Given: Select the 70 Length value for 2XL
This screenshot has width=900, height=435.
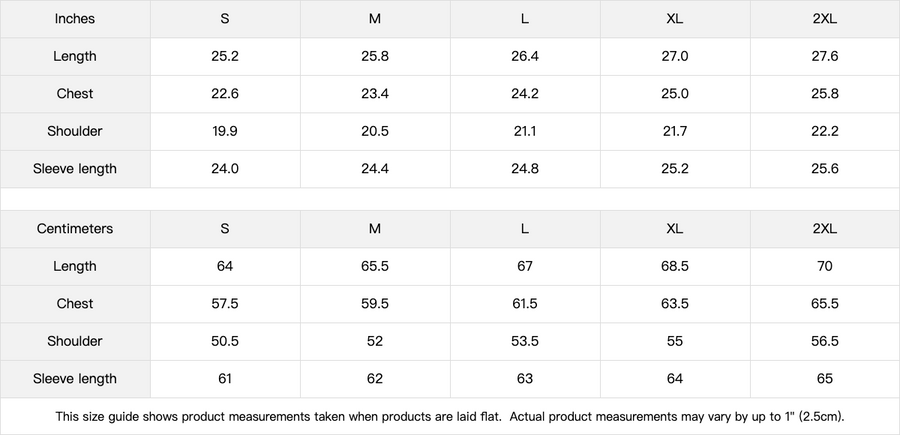Looking at the screenshot, I should 825,266.
